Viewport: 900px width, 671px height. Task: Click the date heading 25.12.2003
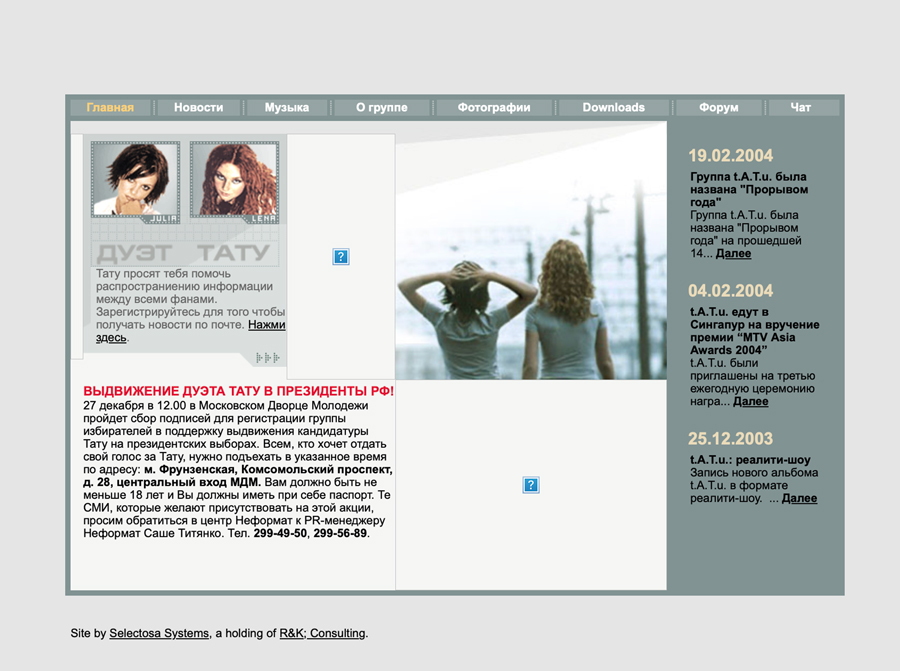(x=731, y=439)
